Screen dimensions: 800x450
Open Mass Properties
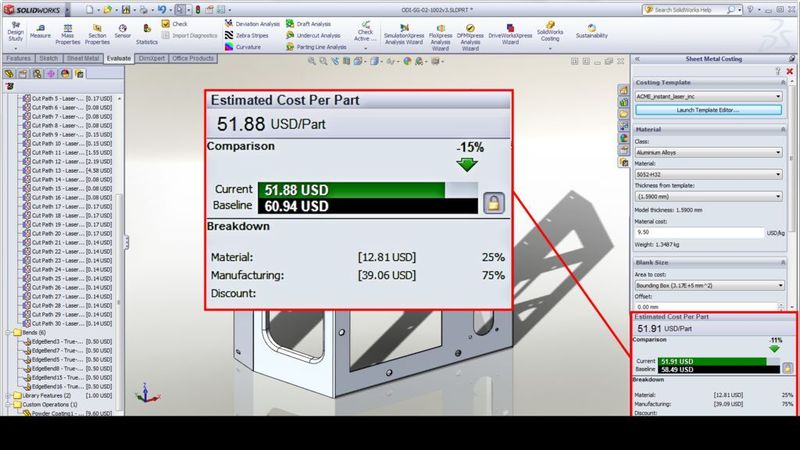pos(67,34)
